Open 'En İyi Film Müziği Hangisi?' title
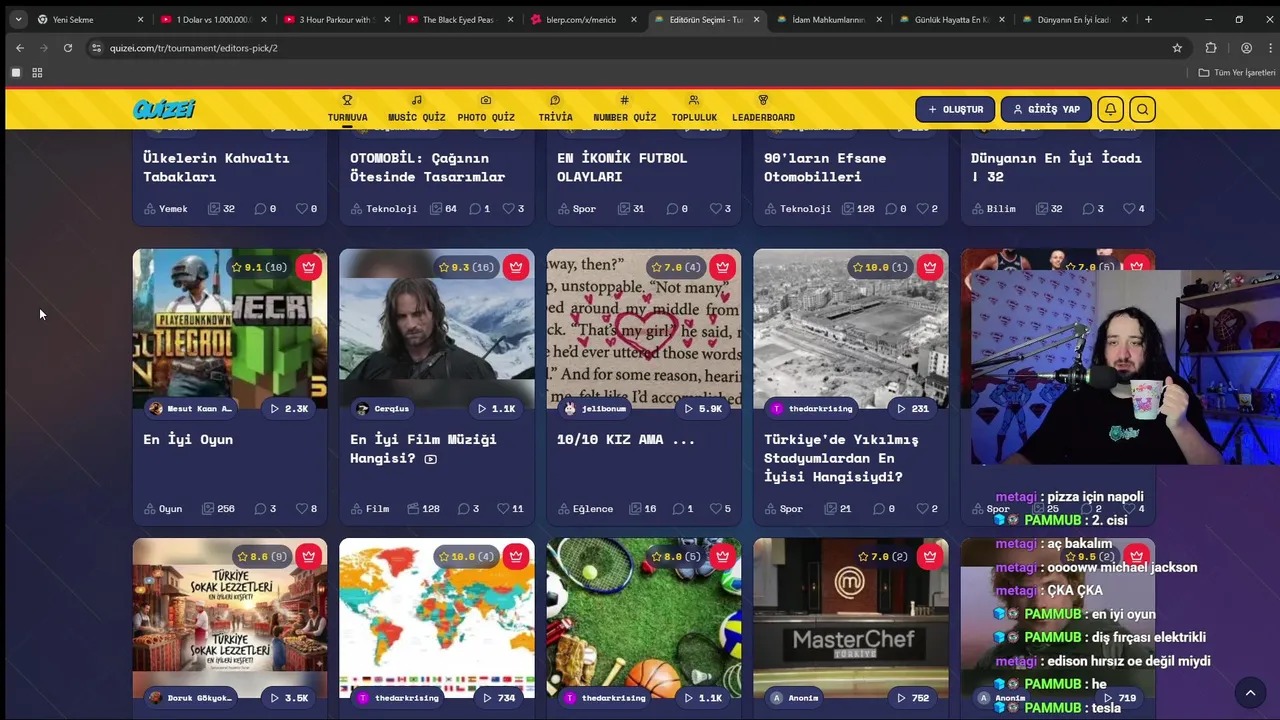Screen dimensions: 1280x720 pos(423,448)
